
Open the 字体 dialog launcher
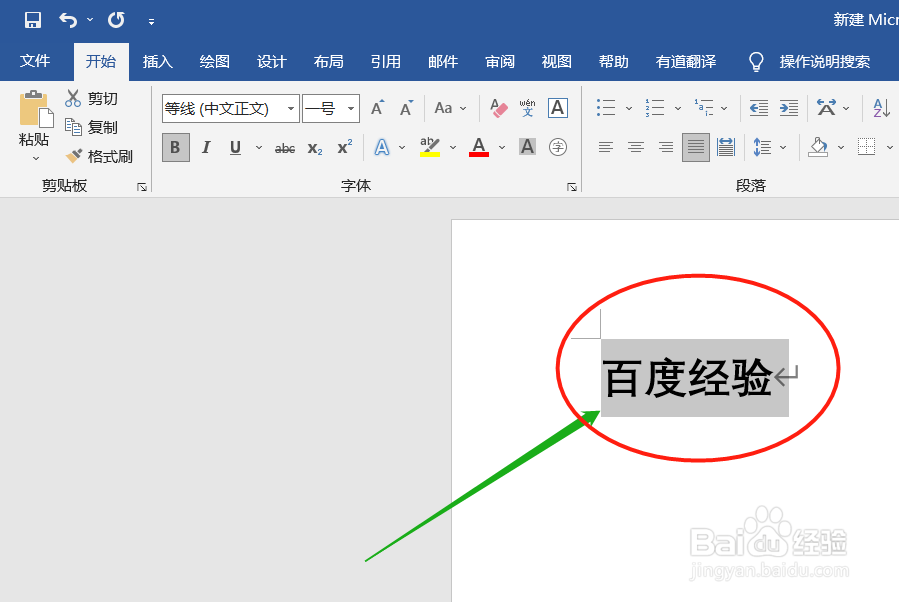(x=572, y=187)
